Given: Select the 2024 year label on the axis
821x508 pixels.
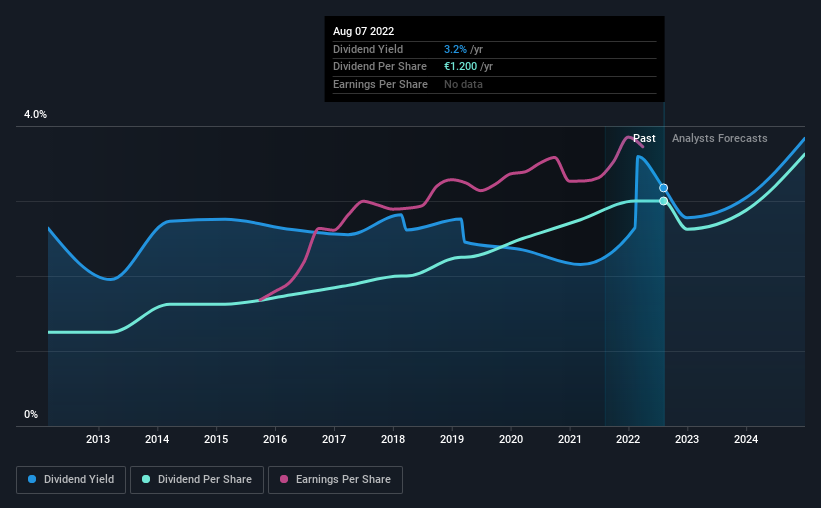Looking at the screenshot, I should pyautogui.click(x=746, y=439).
